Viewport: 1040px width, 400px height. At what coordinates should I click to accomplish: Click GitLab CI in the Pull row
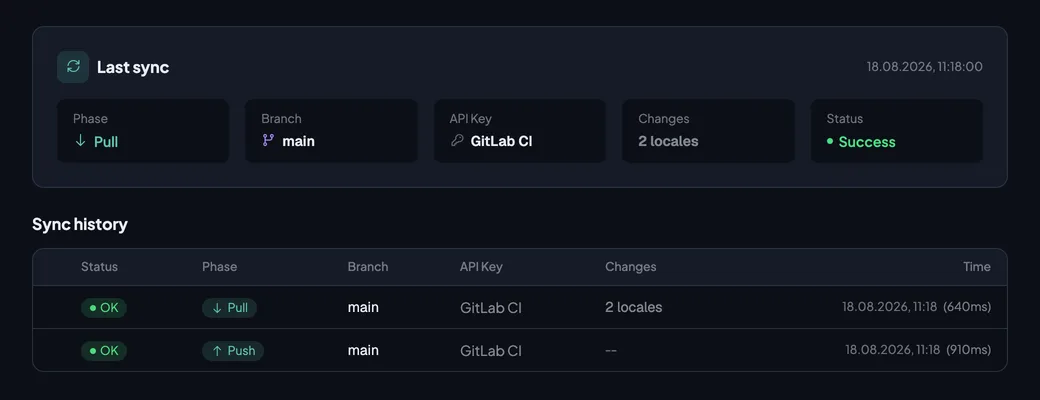pyautogui.click(x=491, y=308)
